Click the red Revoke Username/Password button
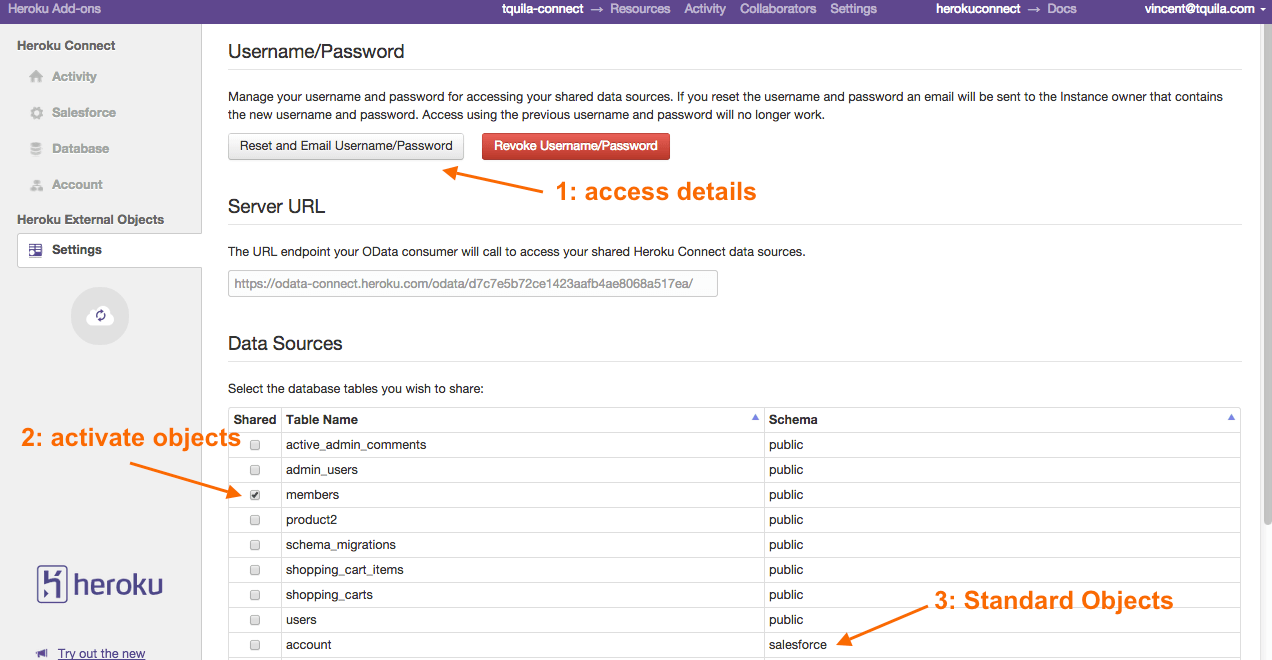1272x660 pixels. tap(576, 146)
